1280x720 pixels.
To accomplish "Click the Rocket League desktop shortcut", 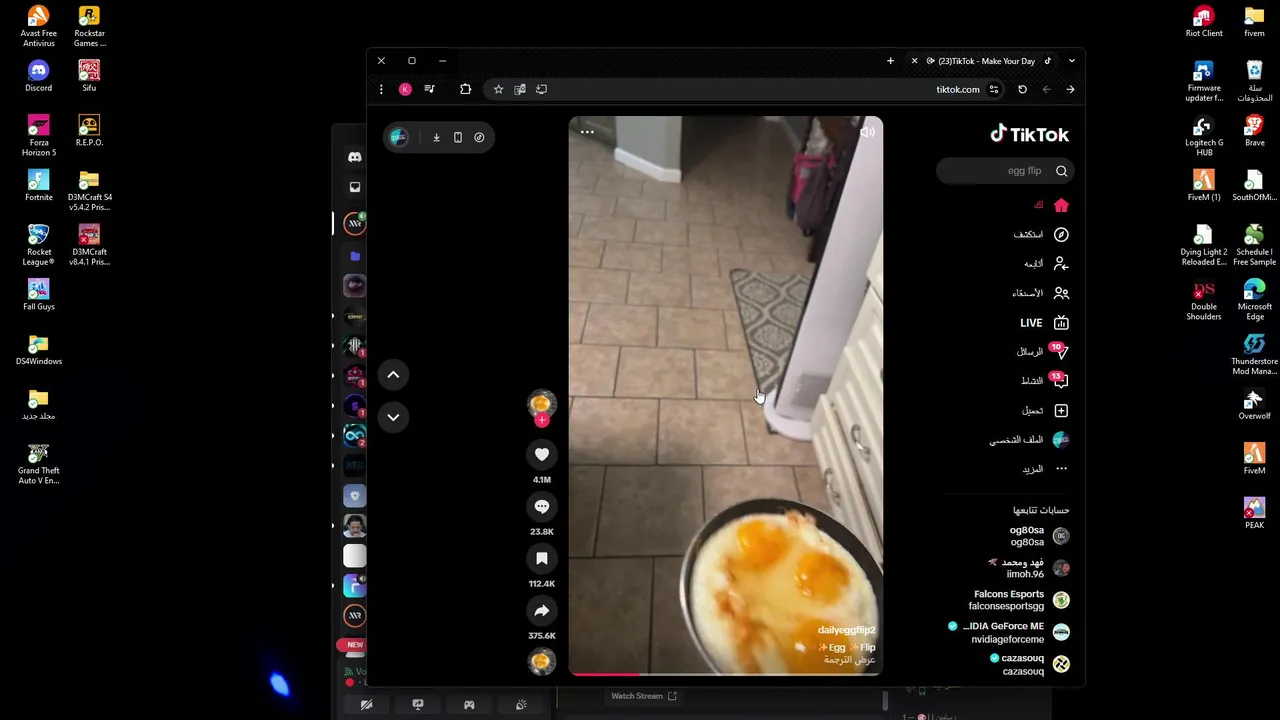I will pyautogui.click(x=38, y=245).
